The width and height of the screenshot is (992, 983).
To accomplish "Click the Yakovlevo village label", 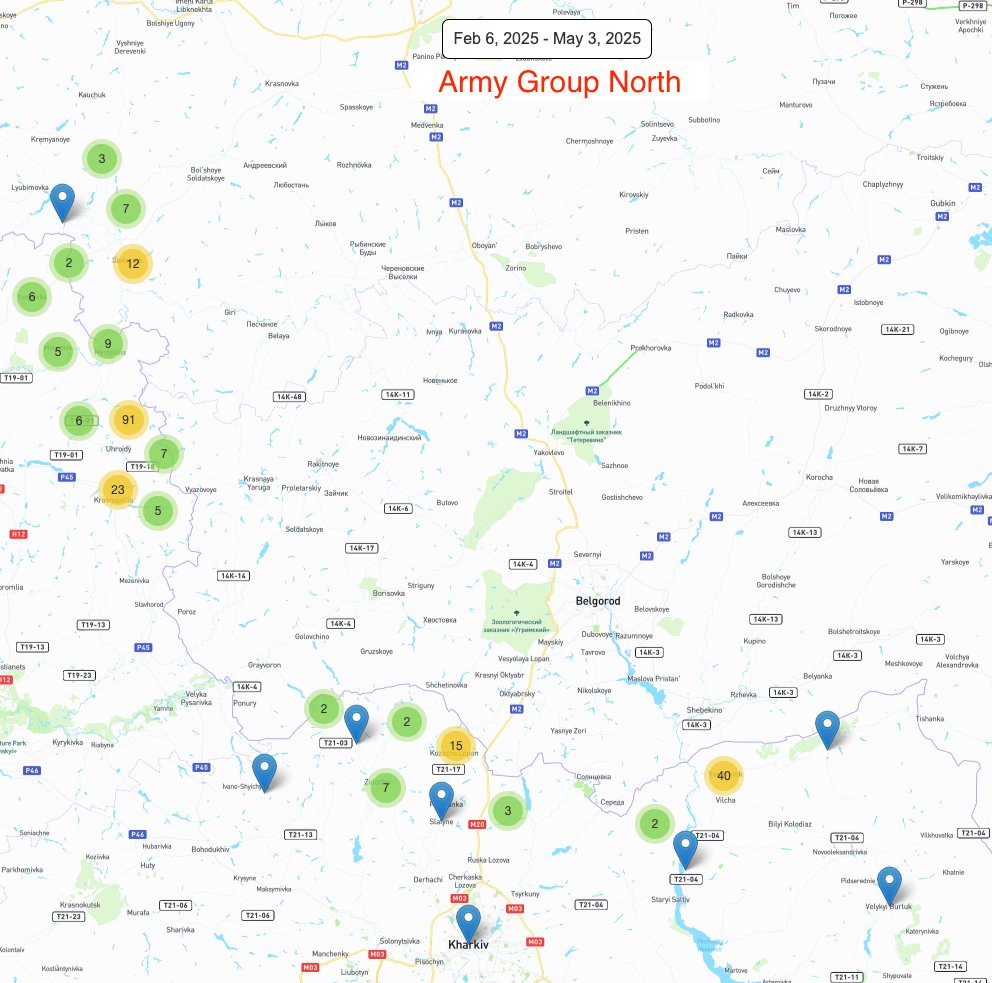I will [x=549, y=452].
